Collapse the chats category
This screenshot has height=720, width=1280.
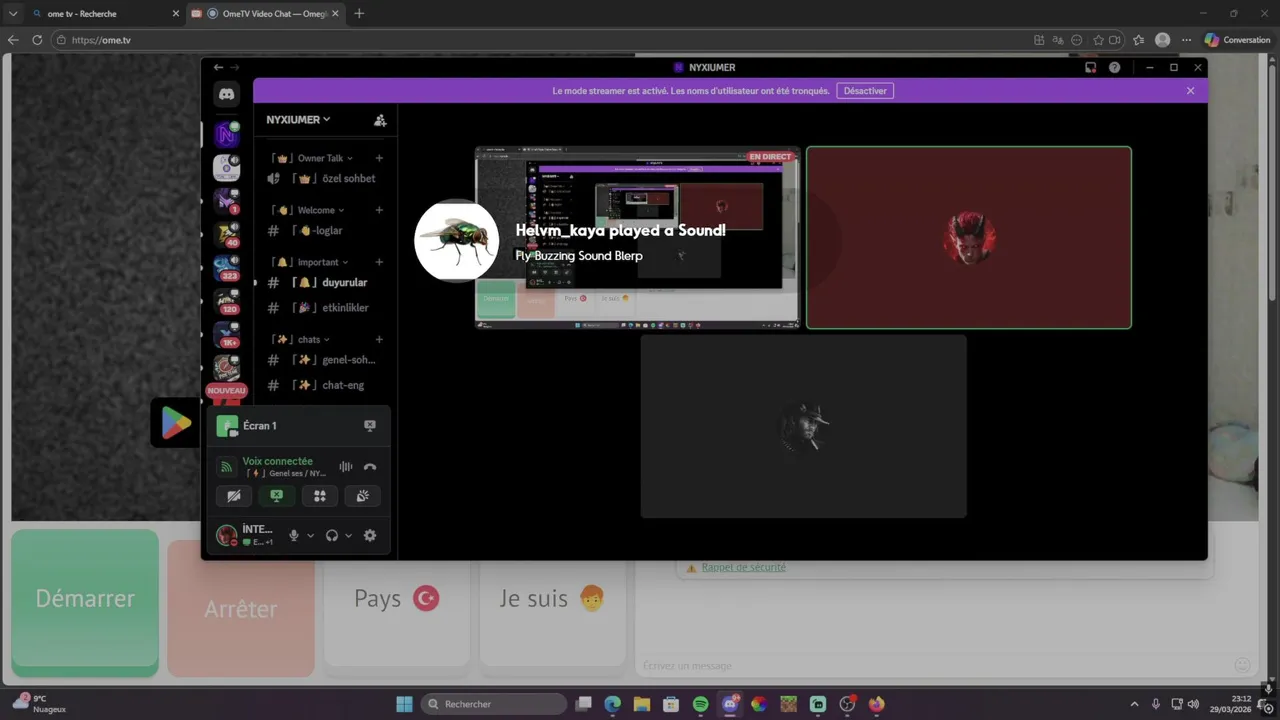pyautogui.click(x=300, y=339)
